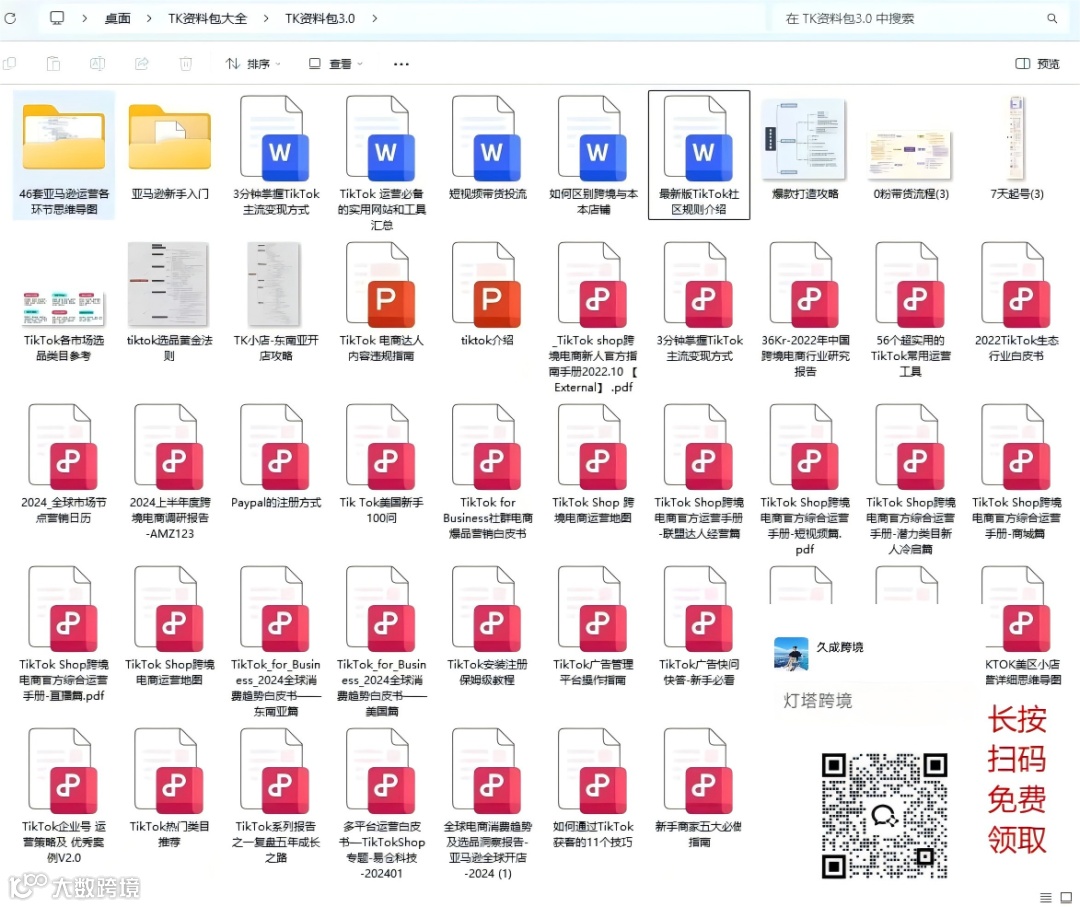Viewport: 1080px width, 907px height.
Task: Open the 查看 view dropdown
Action: click(x=335, y=64)
